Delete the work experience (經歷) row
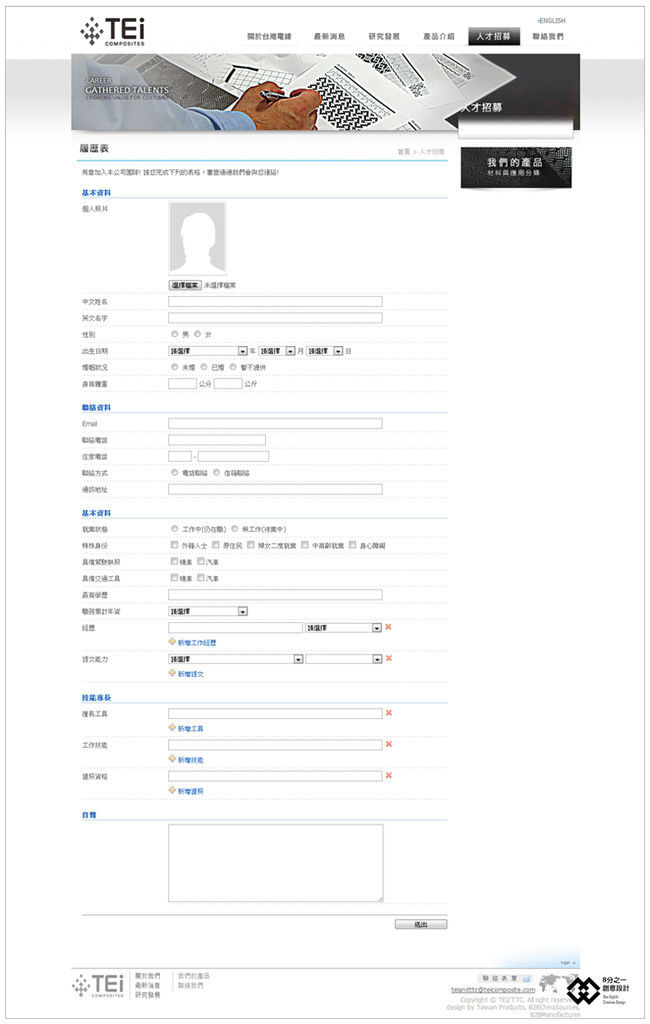This screenshot has width=650, height=1024. pos(388,627)
